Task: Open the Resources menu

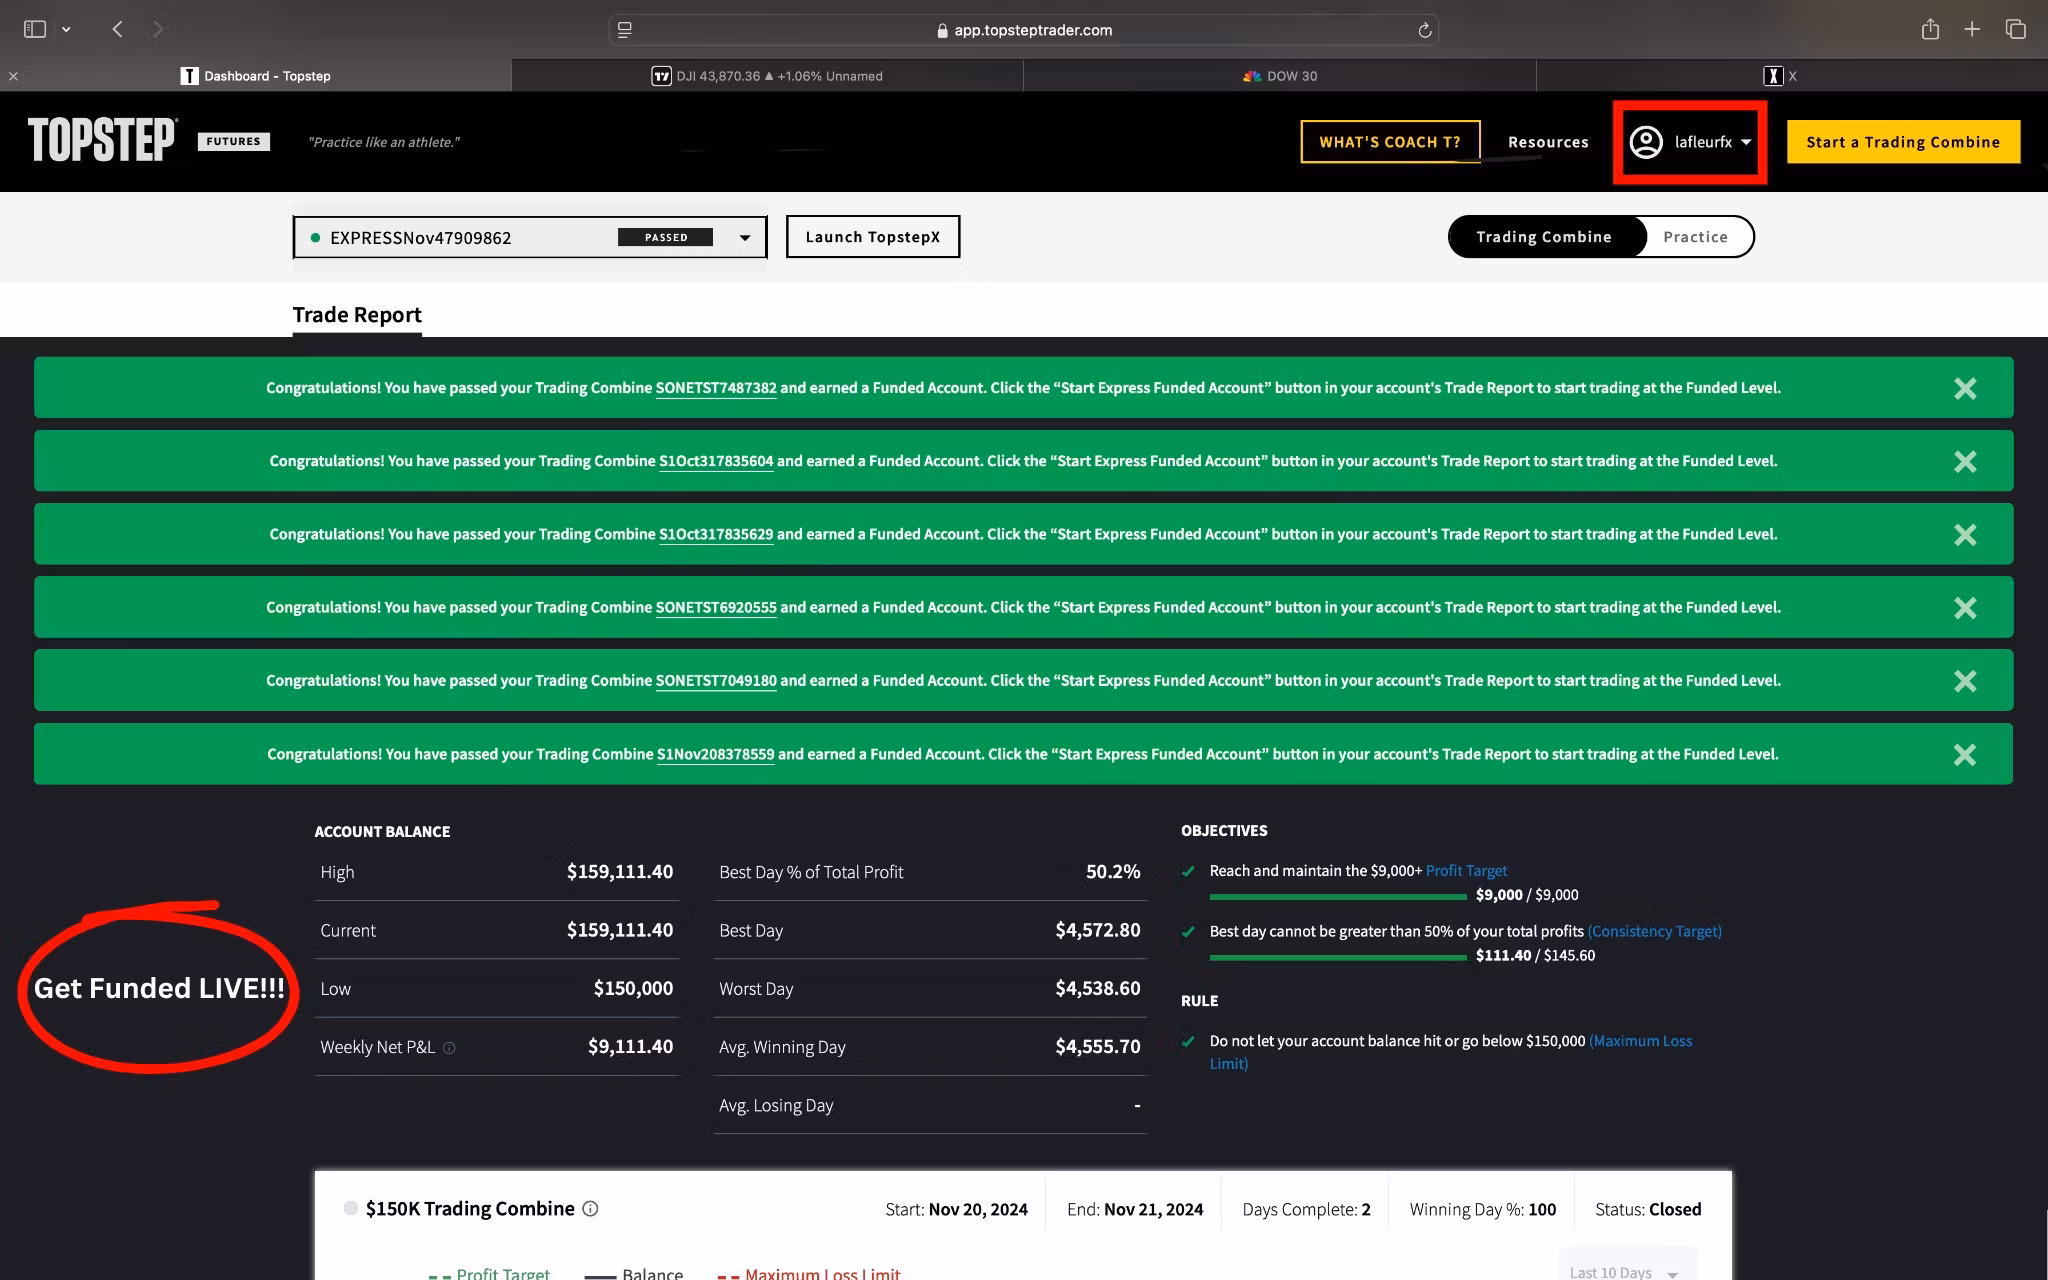Action: tap(1548, 142)
